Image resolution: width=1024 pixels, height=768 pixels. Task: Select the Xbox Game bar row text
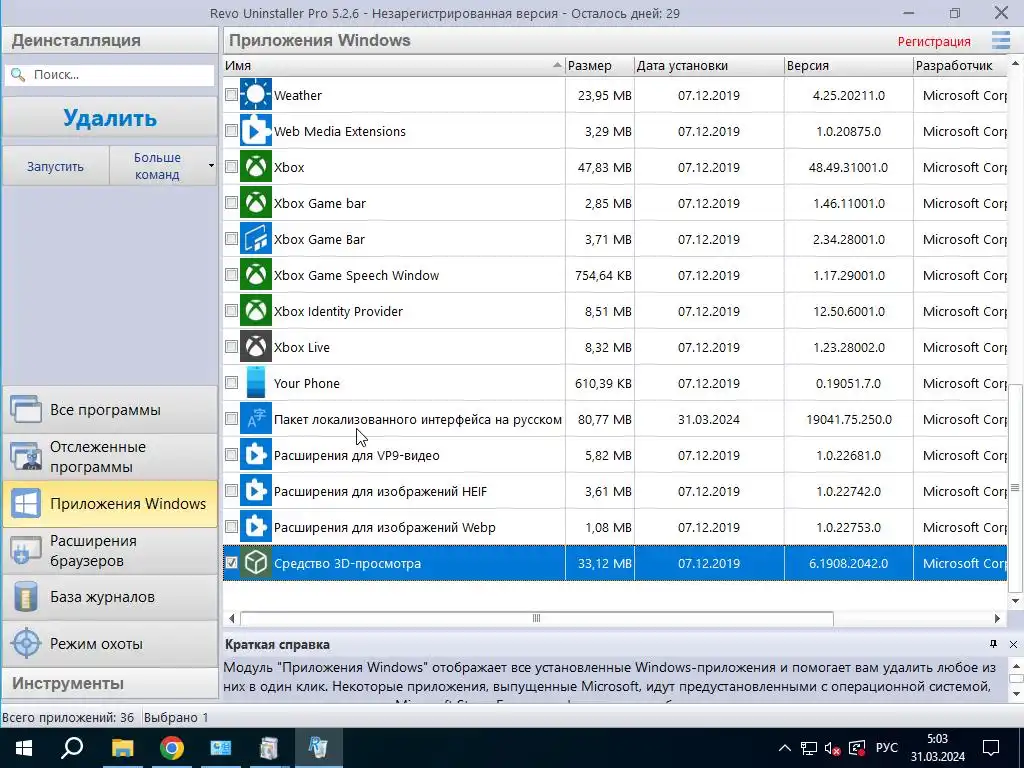click(319, 203)
